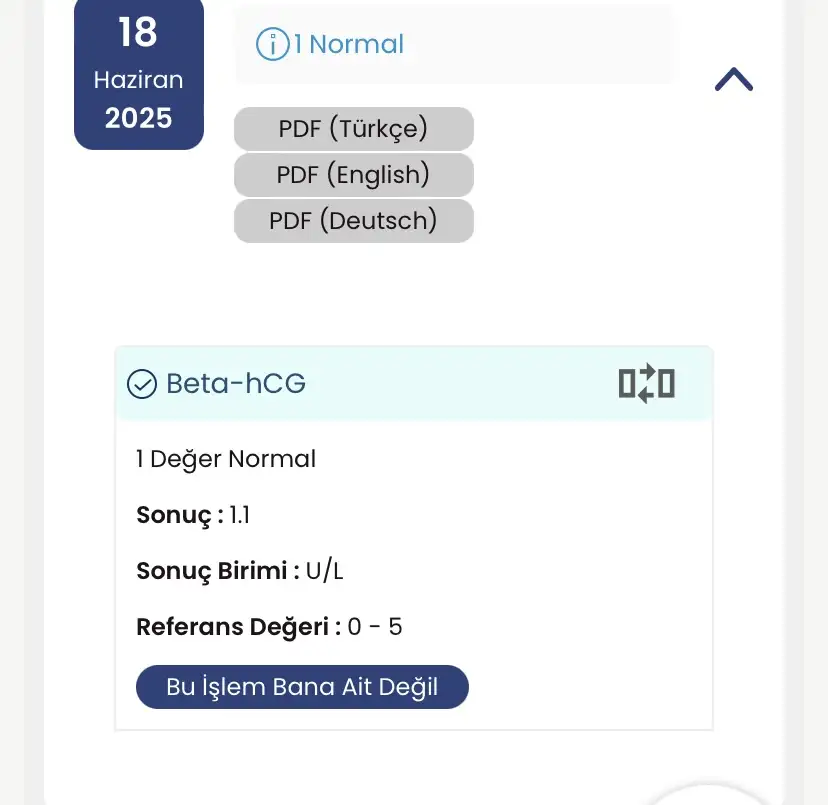Select the Beta-hCG test title
This screenshot has height=805, width=828.
pyautogui.click(x=236, y=383)
